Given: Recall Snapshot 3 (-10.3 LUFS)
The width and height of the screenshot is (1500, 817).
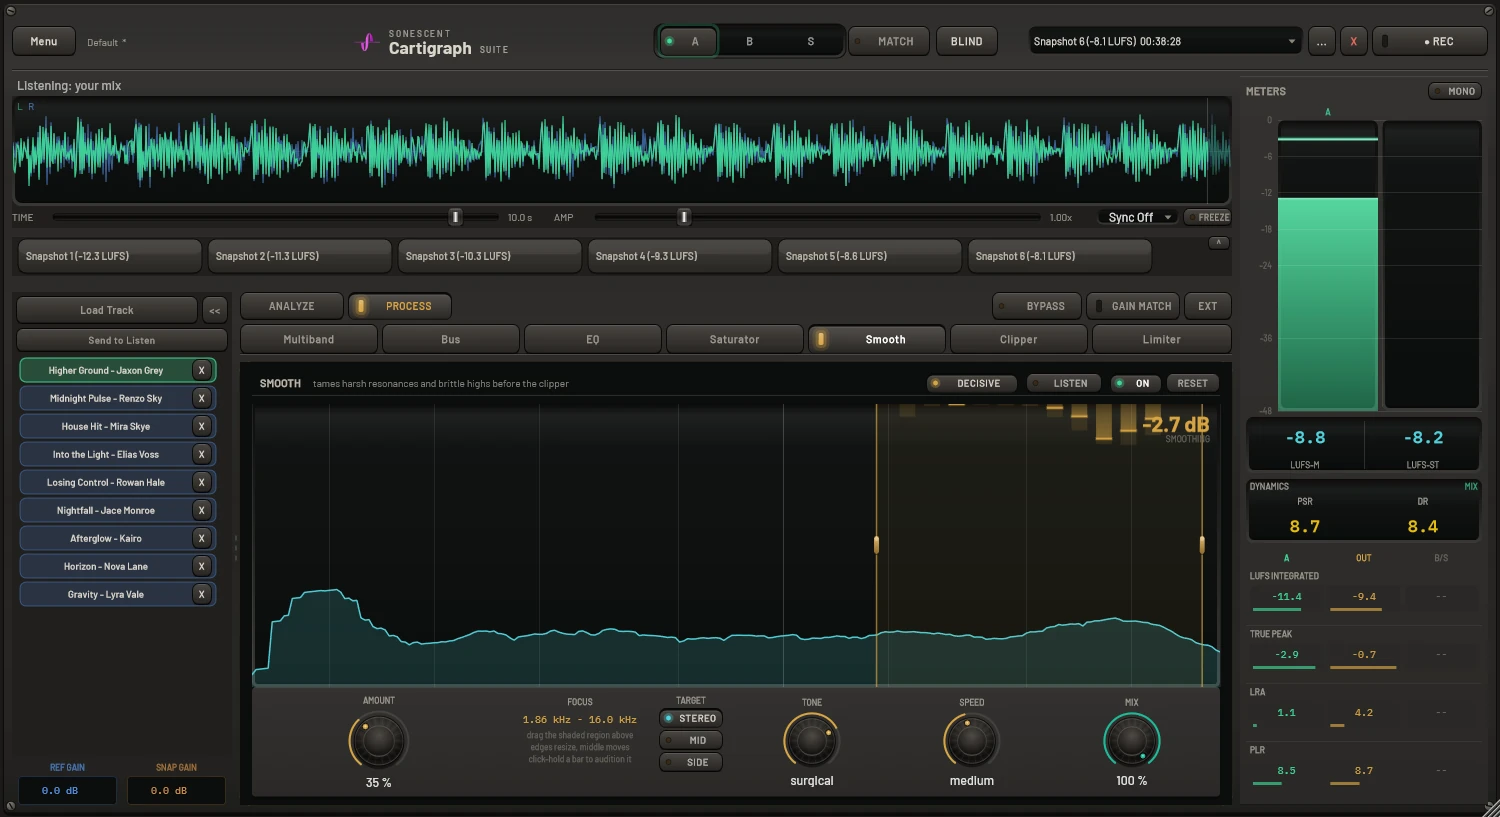Looking at the screenshot, I should pos(490,256).
